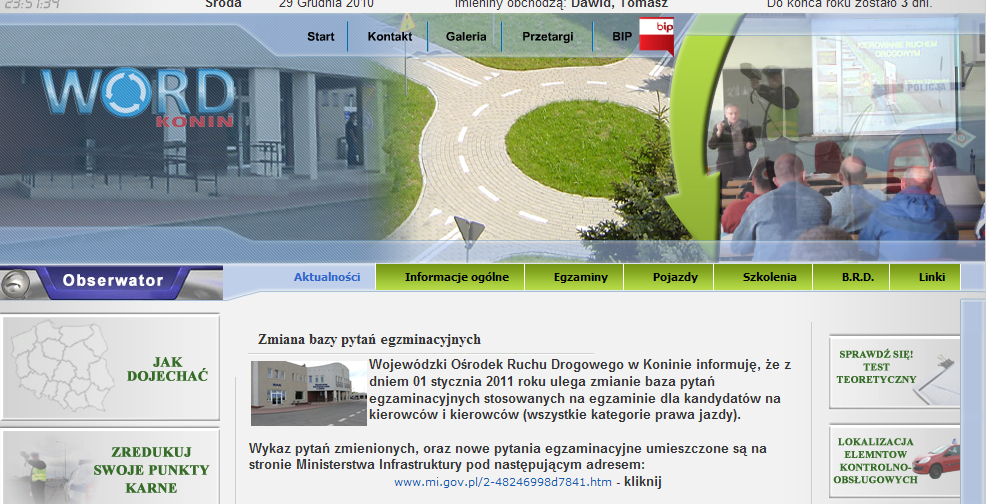Open the Pojazdy tab

(669, 277)
